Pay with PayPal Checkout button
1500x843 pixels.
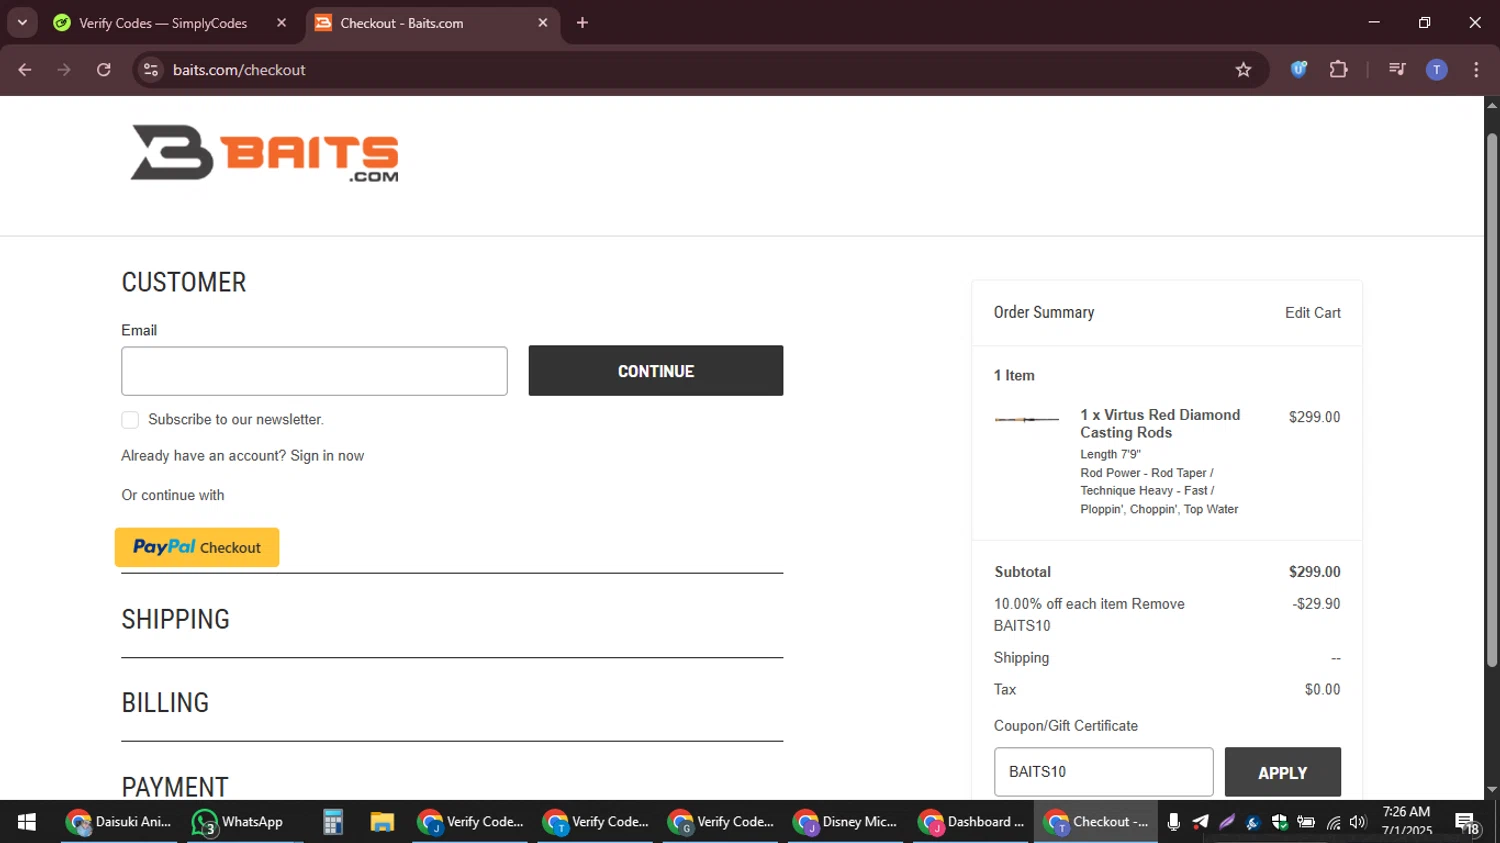pos(197,548)
